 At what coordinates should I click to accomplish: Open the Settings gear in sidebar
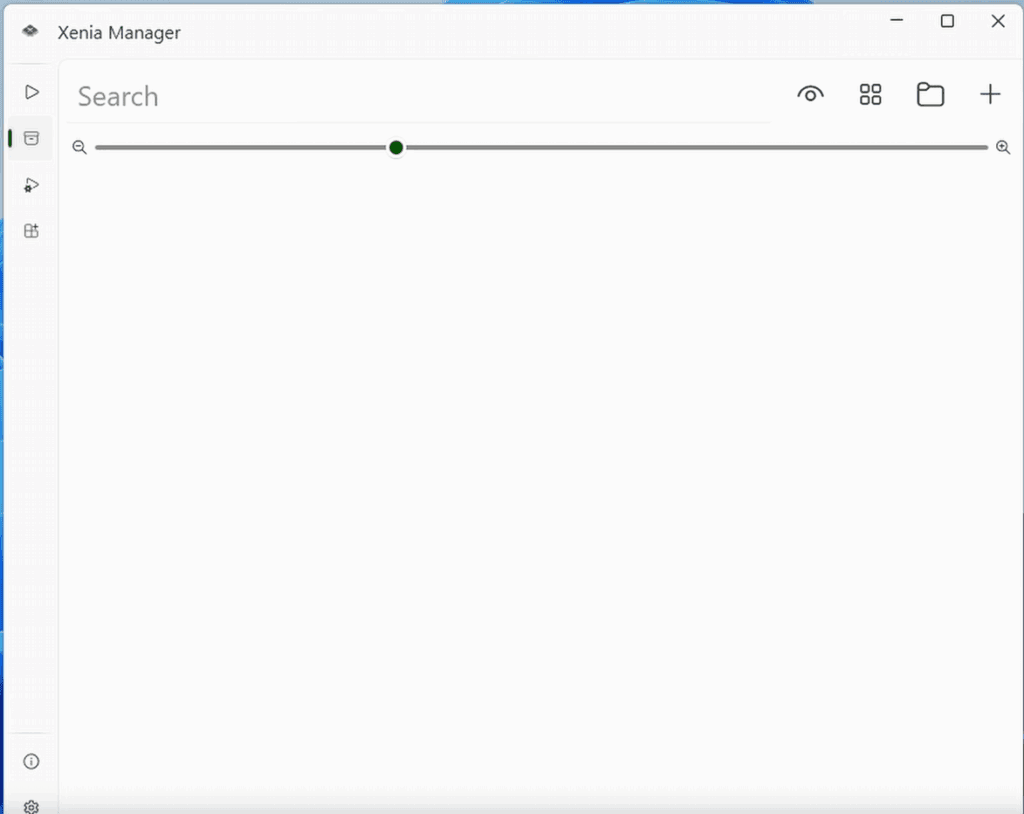click(x=31, y=807)
